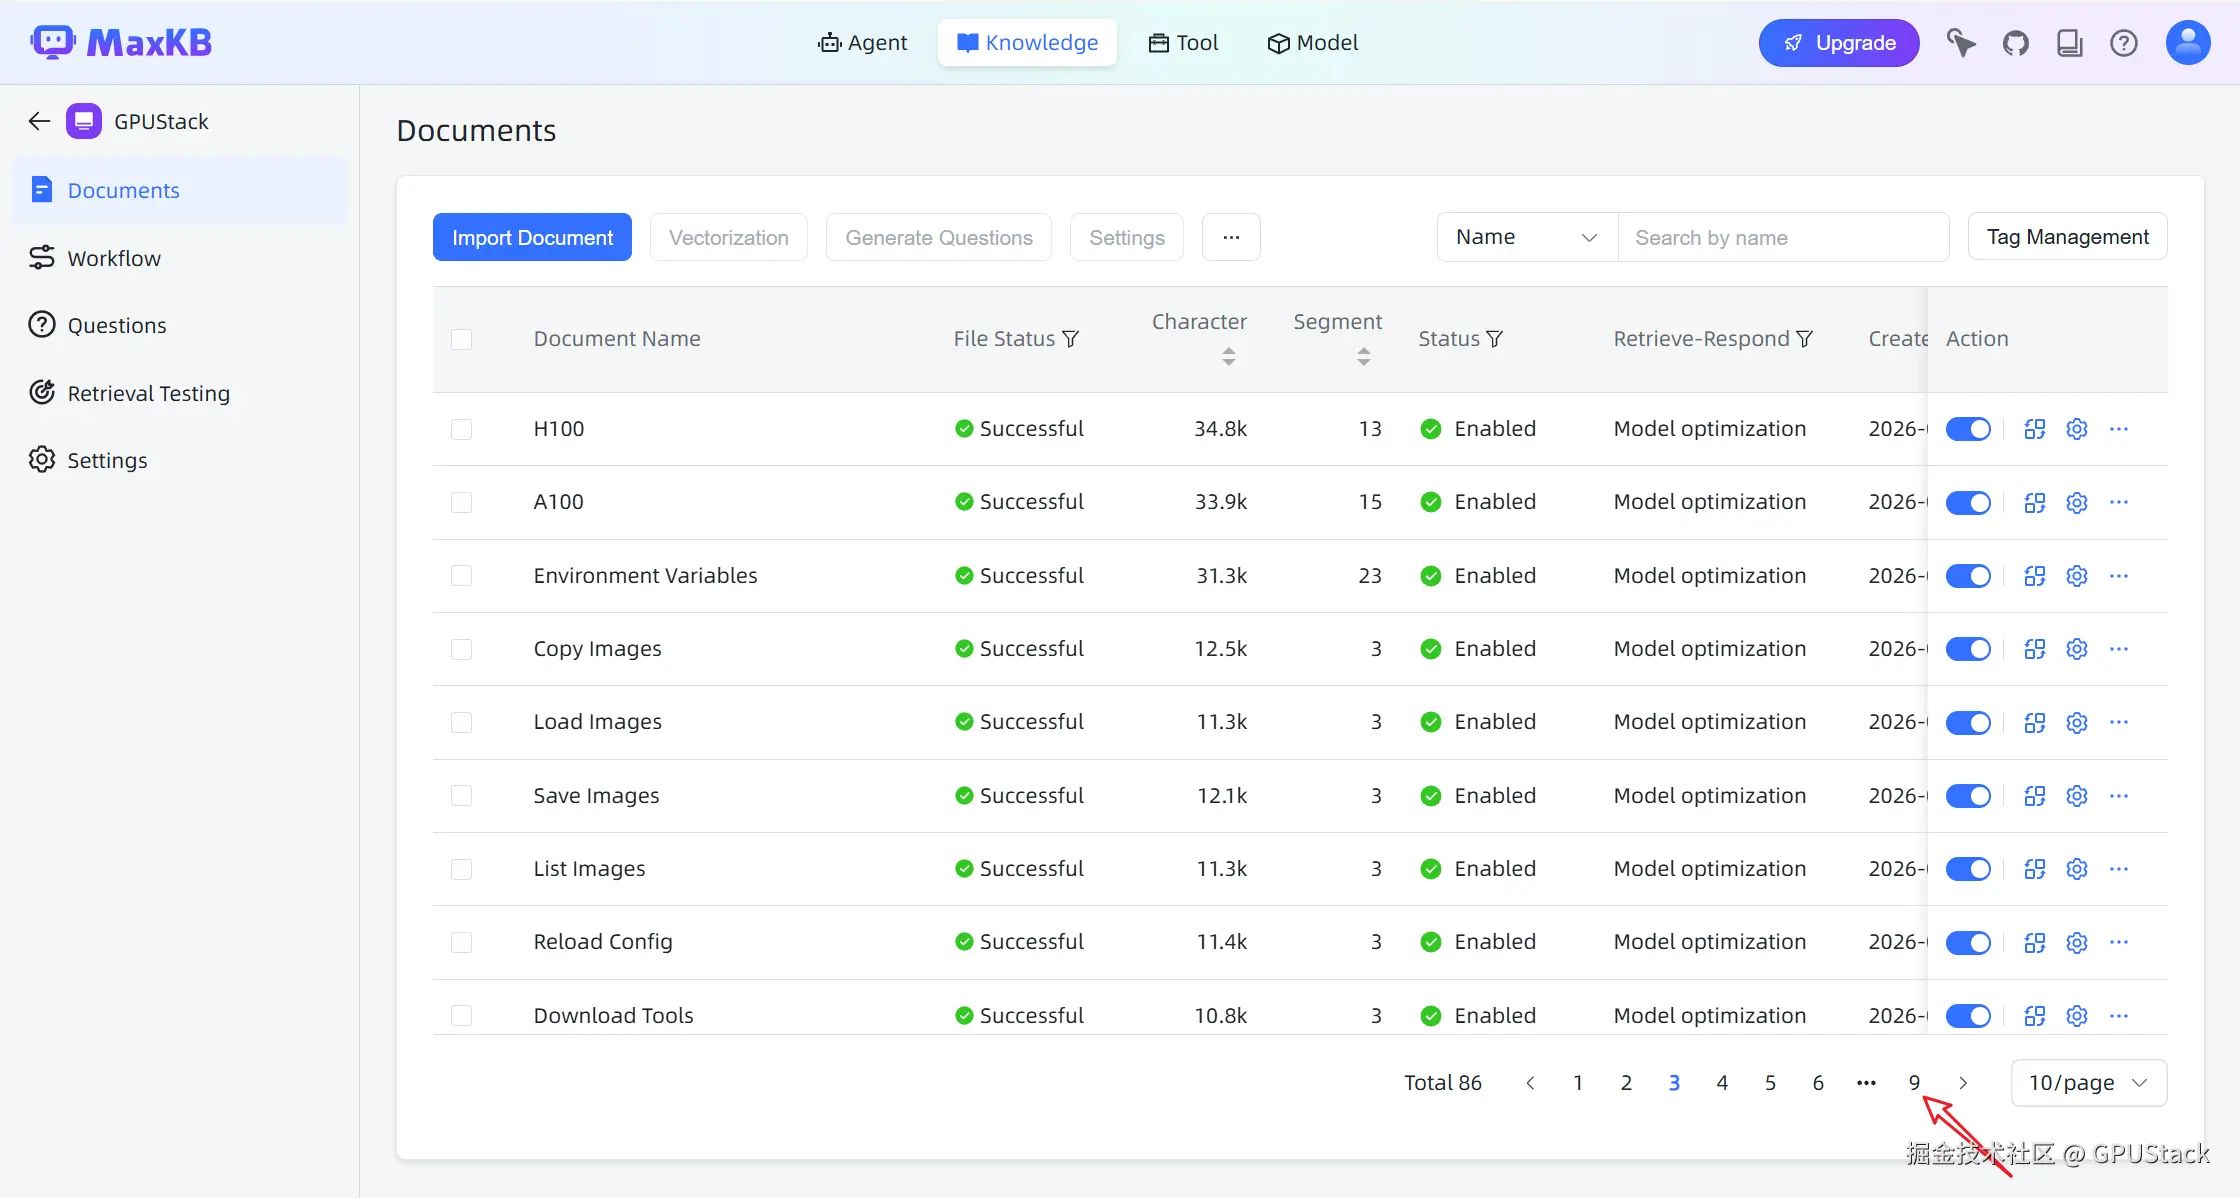Click the Search by name field
Viewport: 2240px width, 1198px height.
[1783, 237]
